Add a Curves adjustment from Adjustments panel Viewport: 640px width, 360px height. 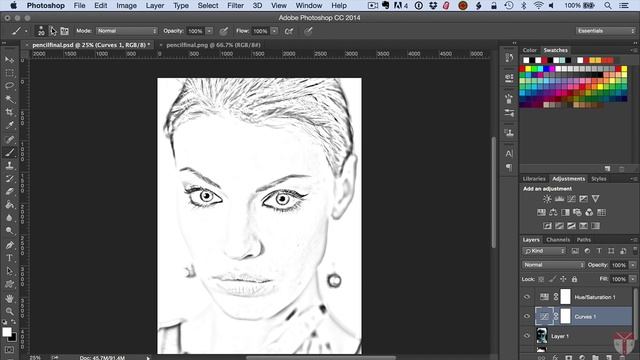tap(571, 199)
